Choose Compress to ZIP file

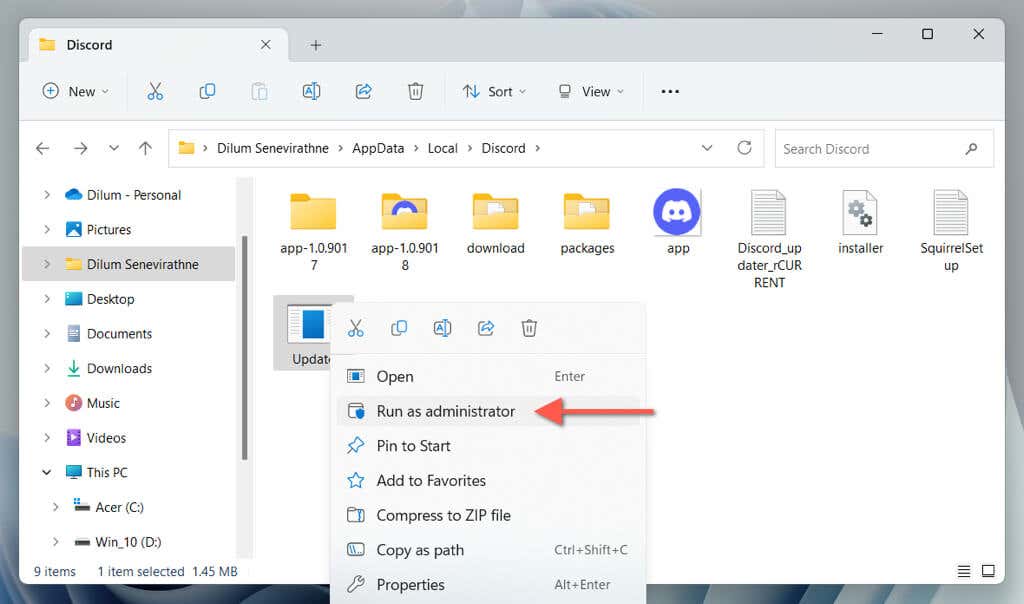[443, 515]
